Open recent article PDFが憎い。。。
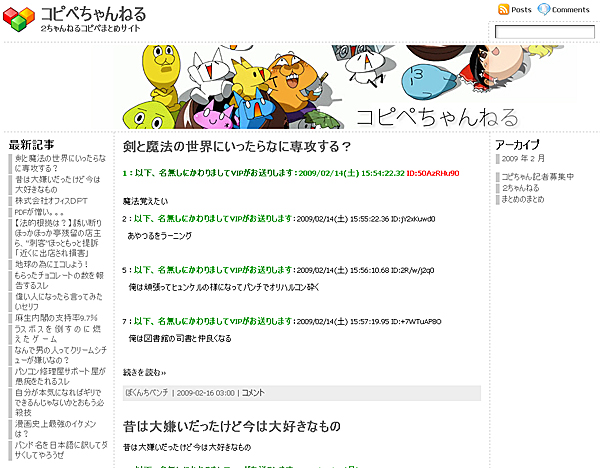The width and height of the screenshot is (600, 468). point(40,212)
